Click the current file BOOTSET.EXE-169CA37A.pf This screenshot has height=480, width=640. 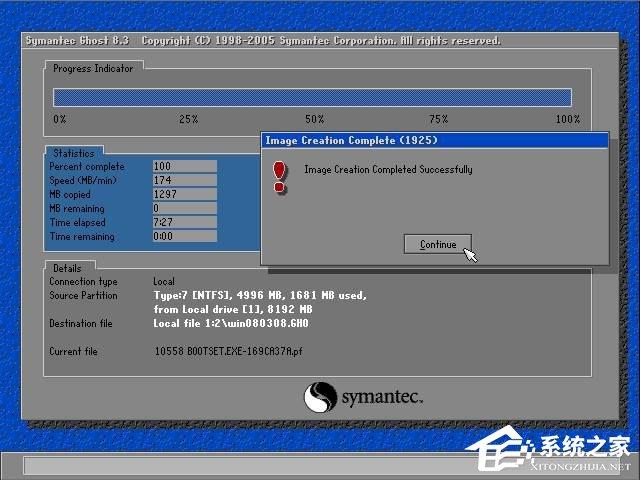(229, 351)
